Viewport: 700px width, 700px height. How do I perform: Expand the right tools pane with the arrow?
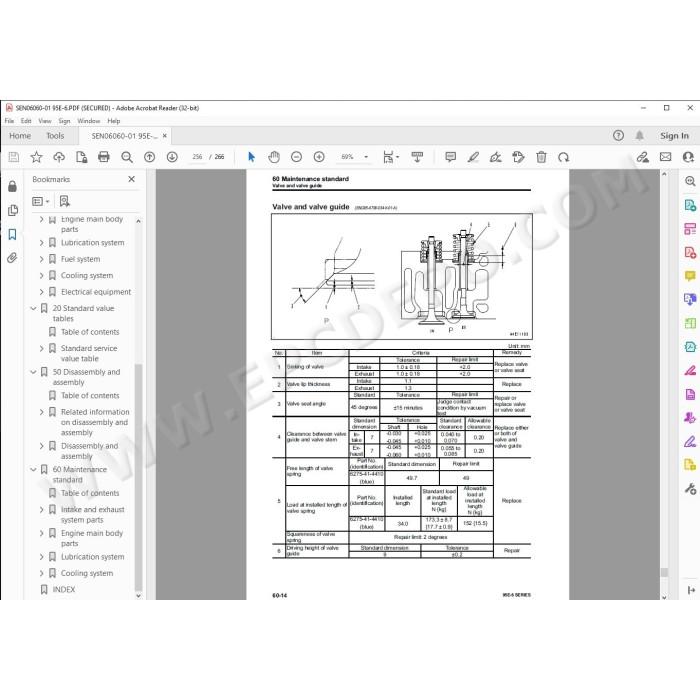click(692, 591)
